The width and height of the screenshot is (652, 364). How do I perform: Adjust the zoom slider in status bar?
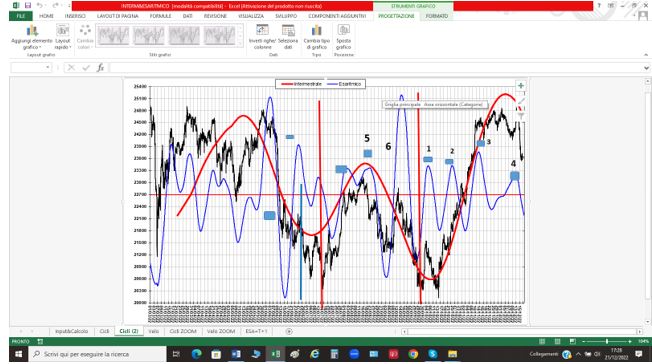pos(607,342)
